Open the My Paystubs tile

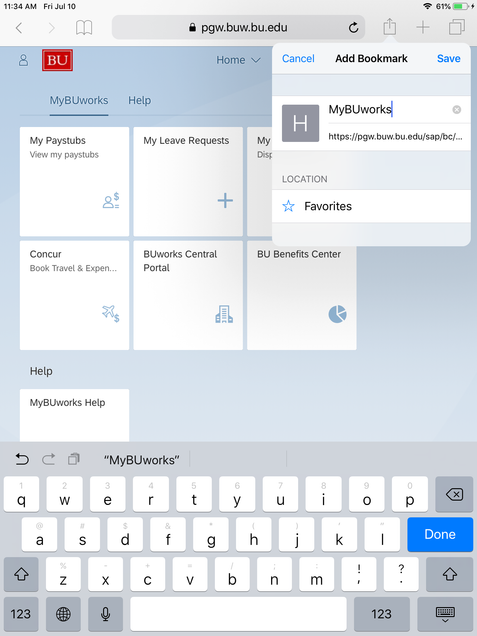click(x=75, y=181)
